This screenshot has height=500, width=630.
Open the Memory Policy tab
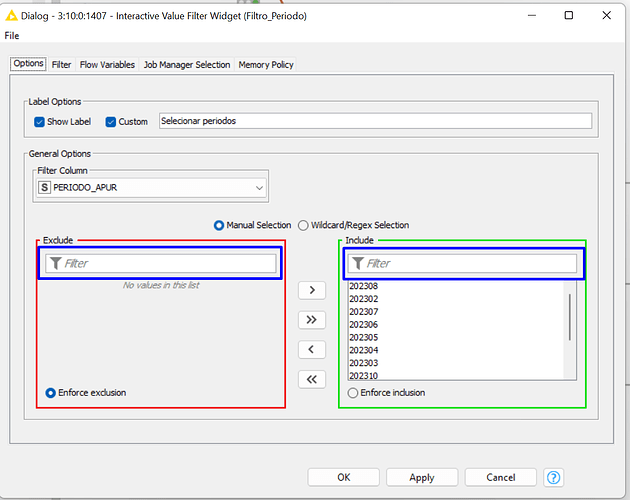[266, 65]
